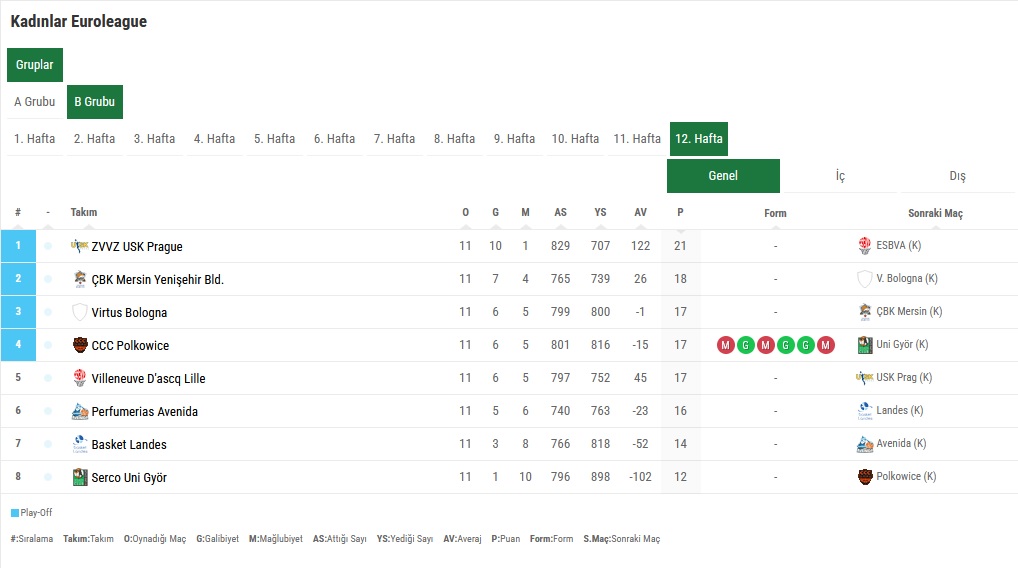Select the 11. Hafta week tab
Screen dimensions: 1018x568
637,139
